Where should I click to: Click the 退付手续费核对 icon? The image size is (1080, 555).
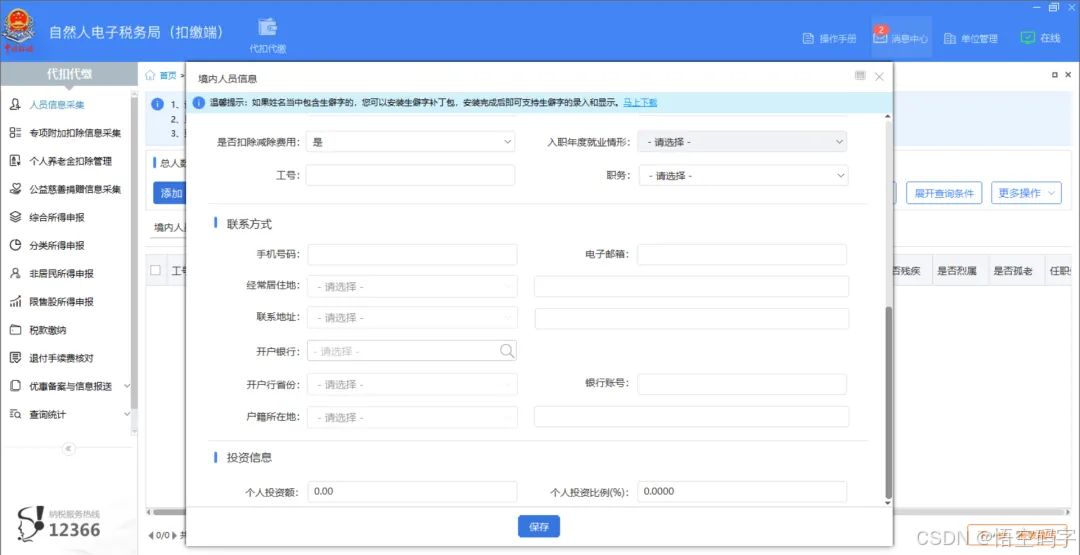pyautogui.click(x=15, y=358)
